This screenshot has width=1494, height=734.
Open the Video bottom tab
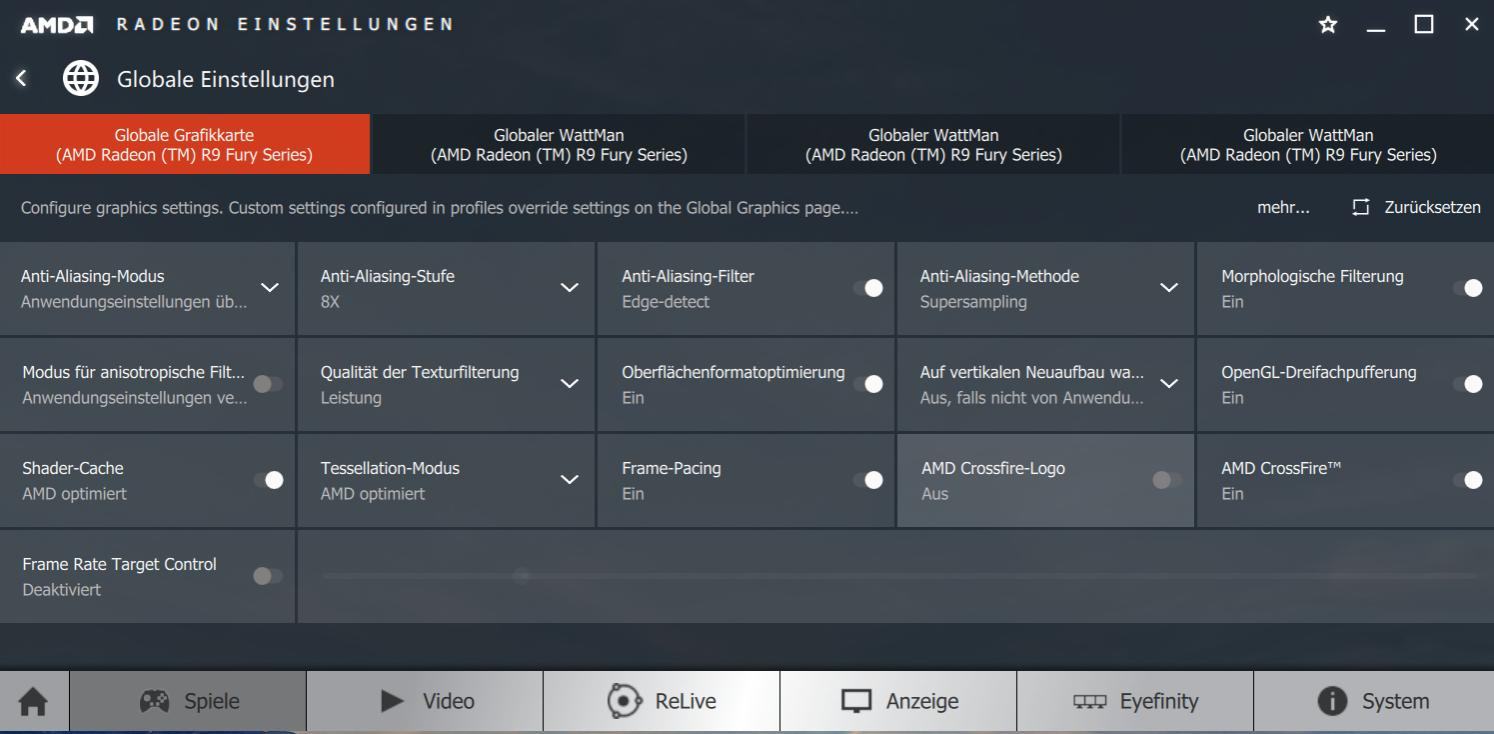pyautogui.click(x=425, y=701)
